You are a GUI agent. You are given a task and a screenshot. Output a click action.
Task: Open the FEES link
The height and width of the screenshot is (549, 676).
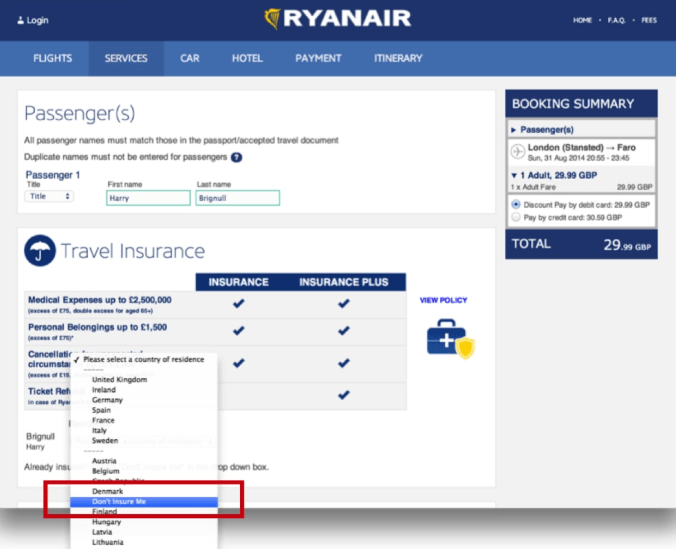[649, 20]
